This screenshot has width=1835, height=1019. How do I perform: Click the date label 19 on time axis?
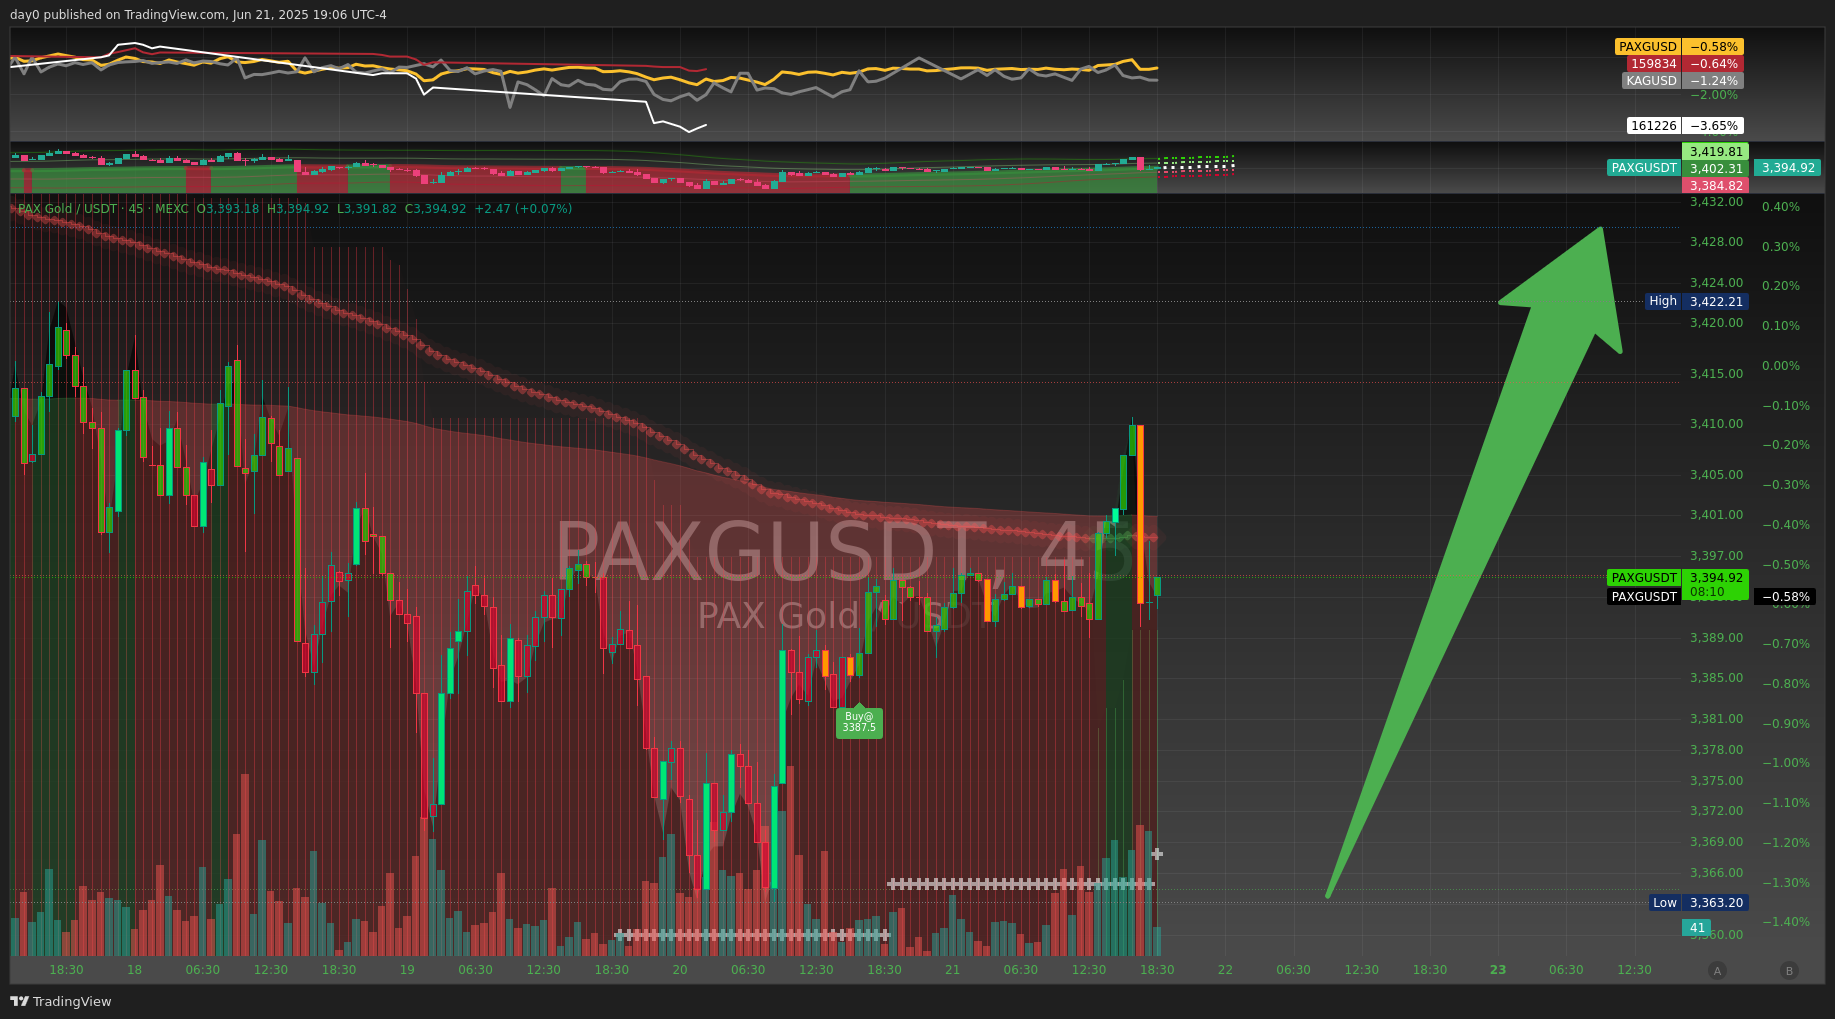point(407,970)
